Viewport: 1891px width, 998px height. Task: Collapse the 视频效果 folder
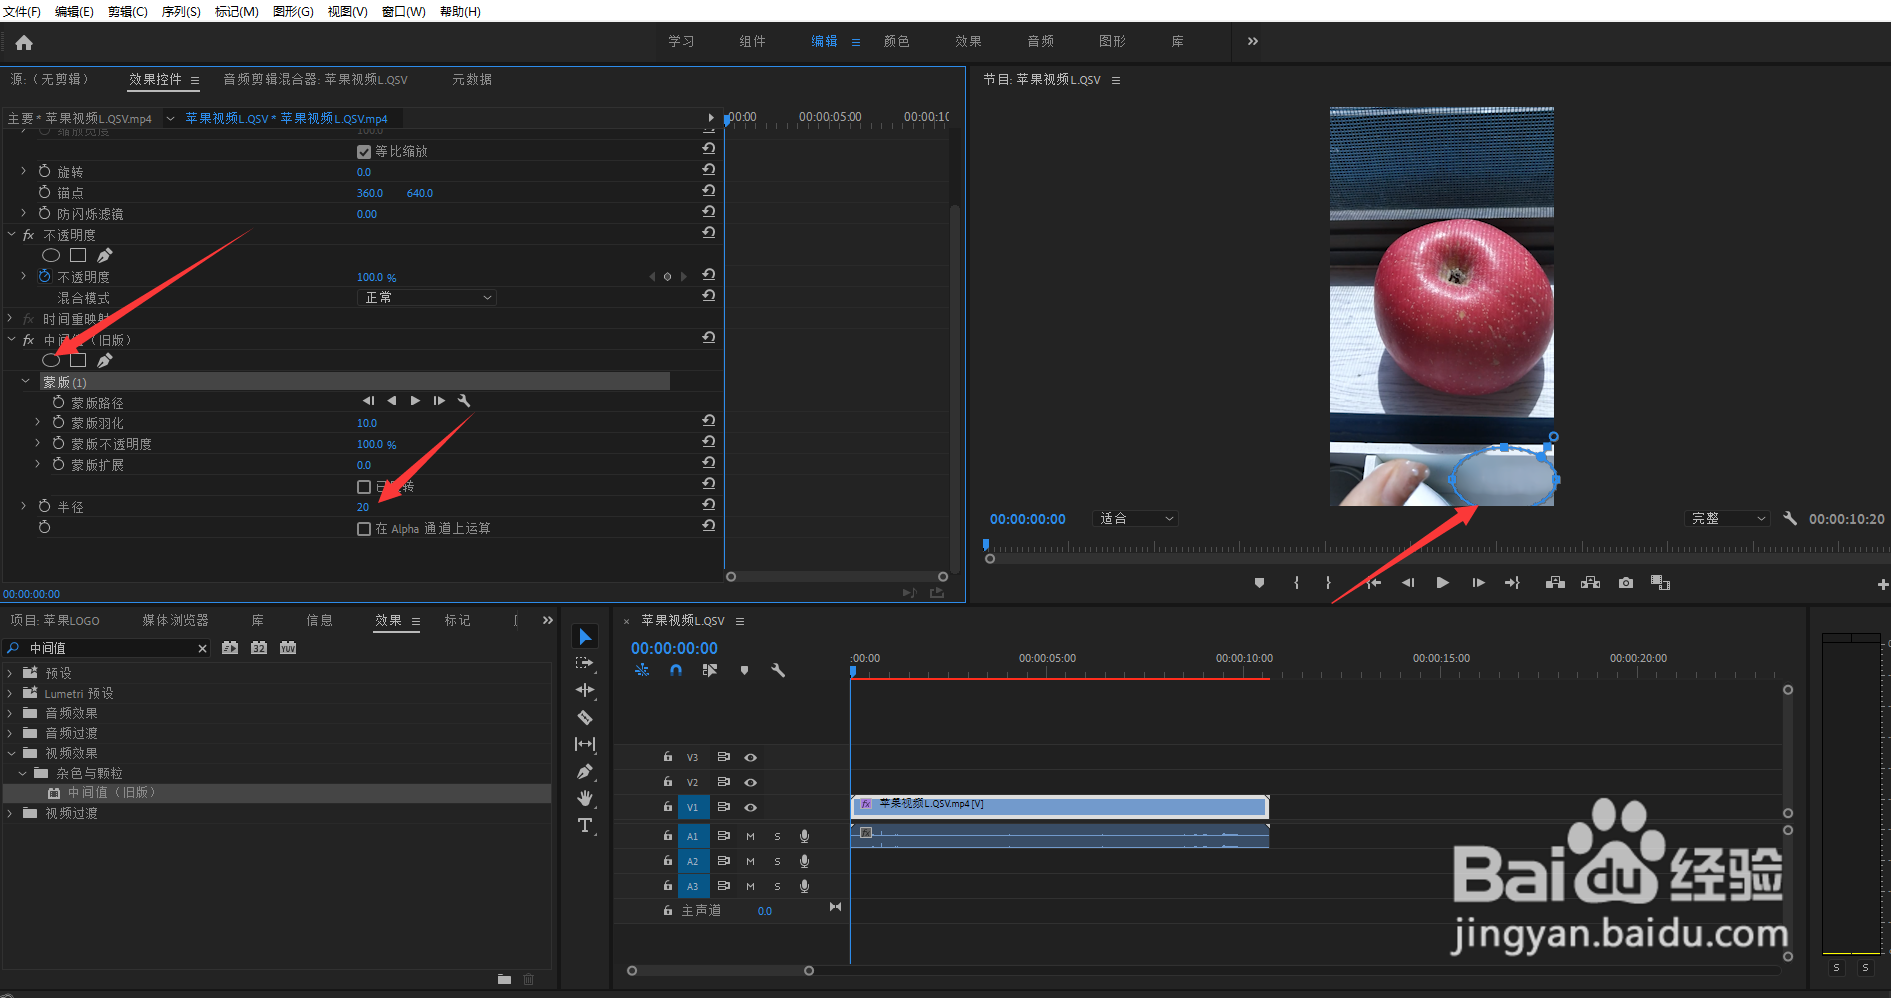point(10,753)
